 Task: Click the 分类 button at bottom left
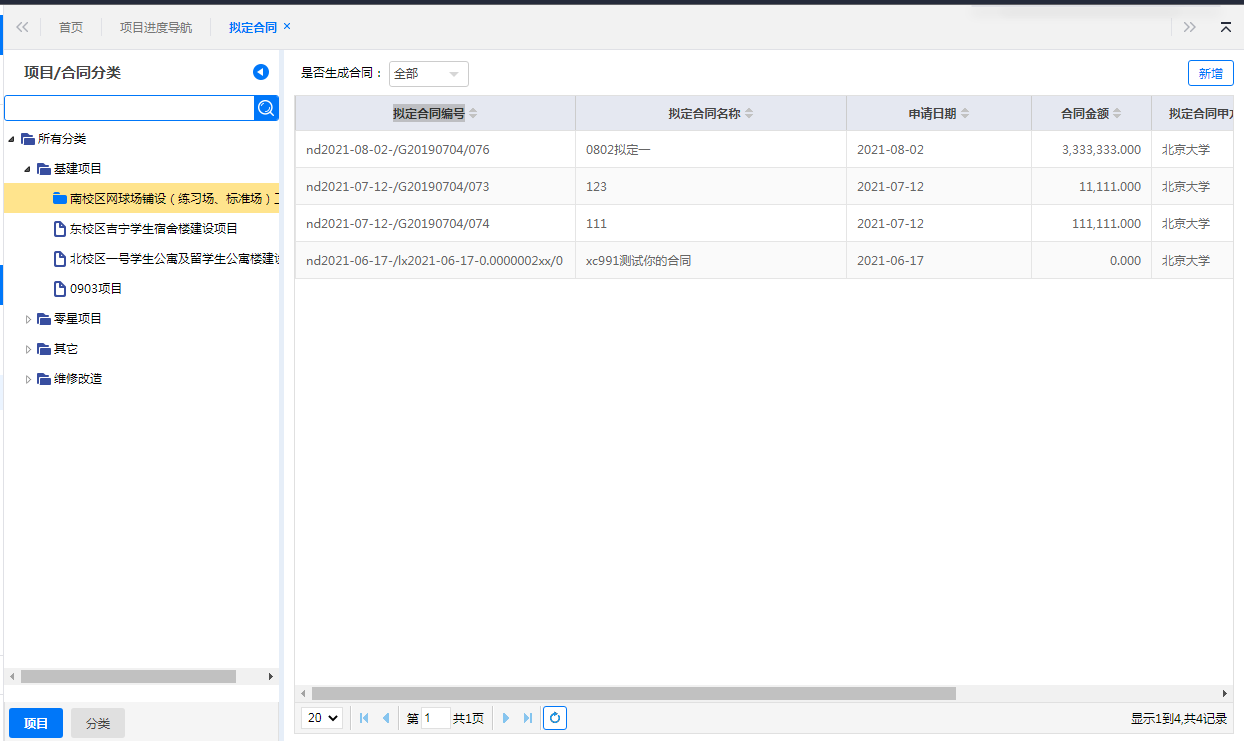point(98,723)
